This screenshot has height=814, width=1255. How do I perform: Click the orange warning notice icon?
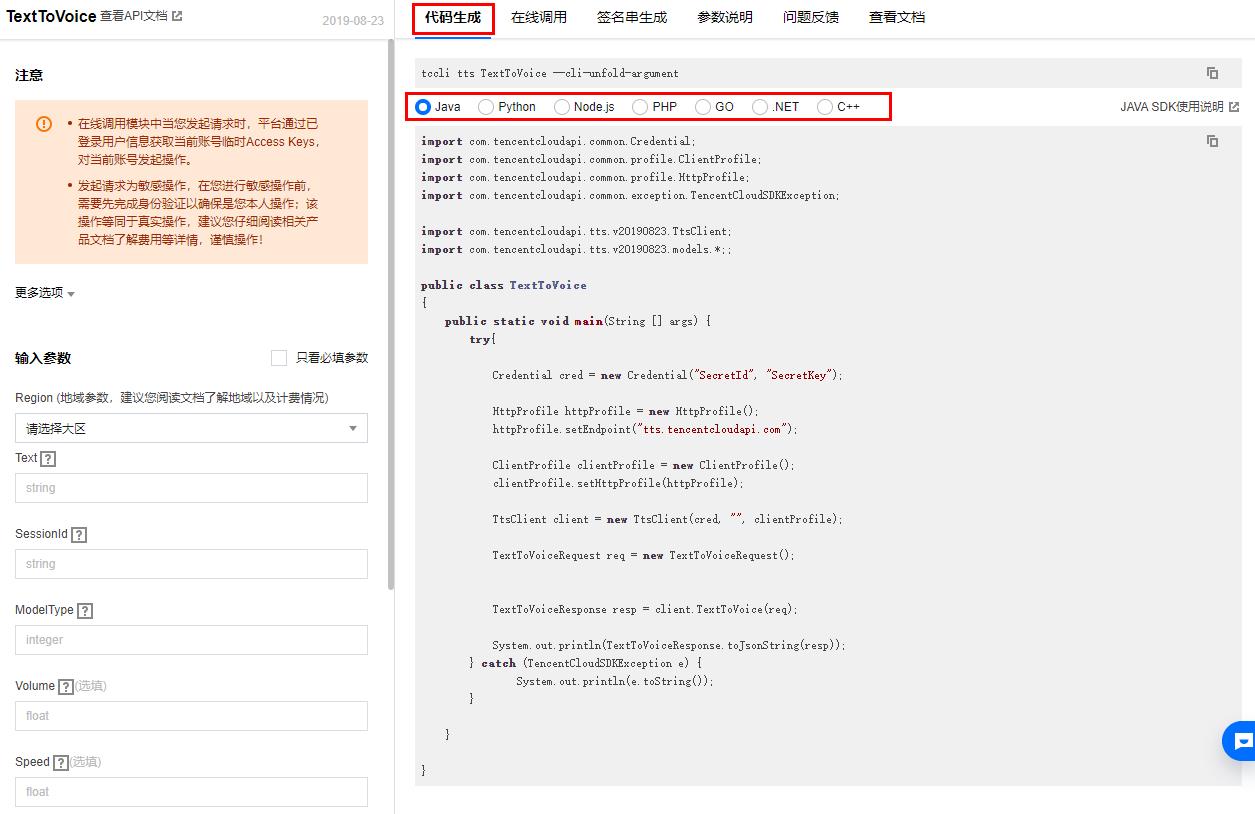(x=44, y=124)
